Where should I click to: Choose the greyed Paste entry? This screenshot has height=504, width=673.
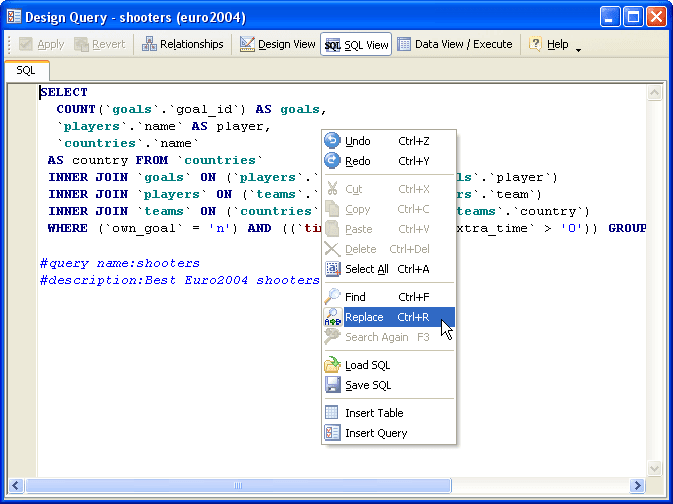[x=388, y=229]
